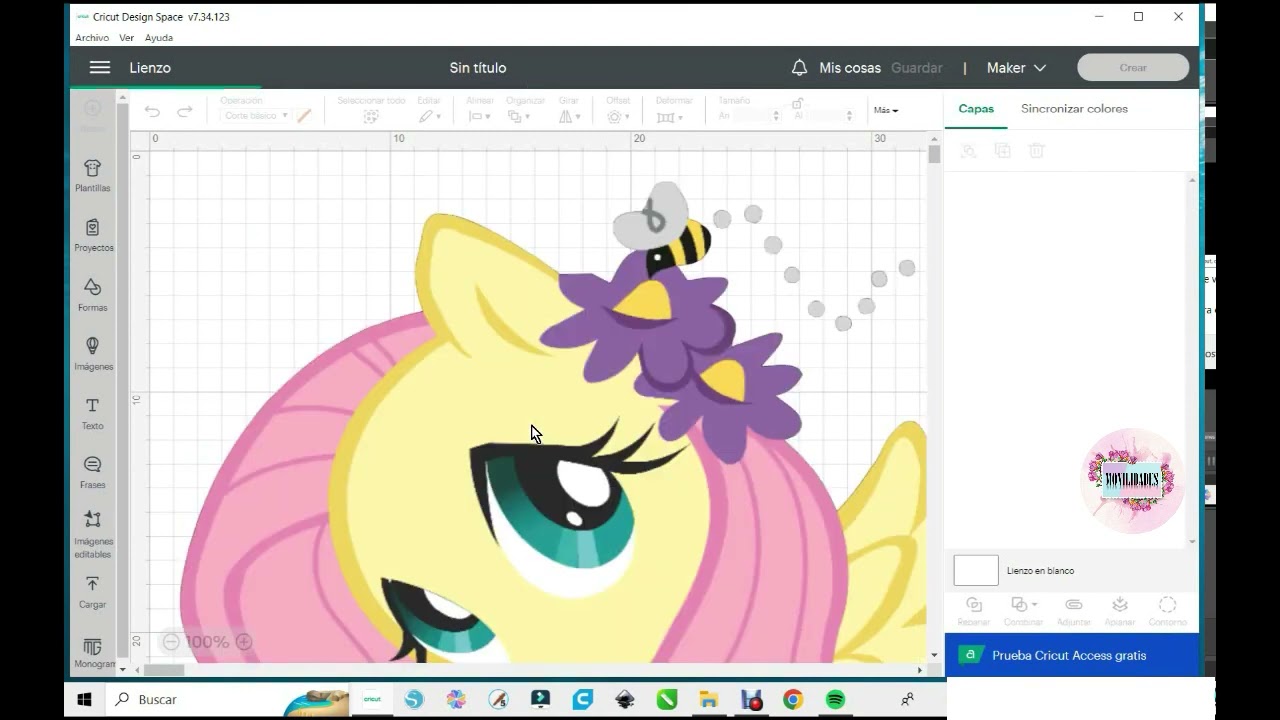
Task: Open Mis cosas link
Action: [850, 68]
